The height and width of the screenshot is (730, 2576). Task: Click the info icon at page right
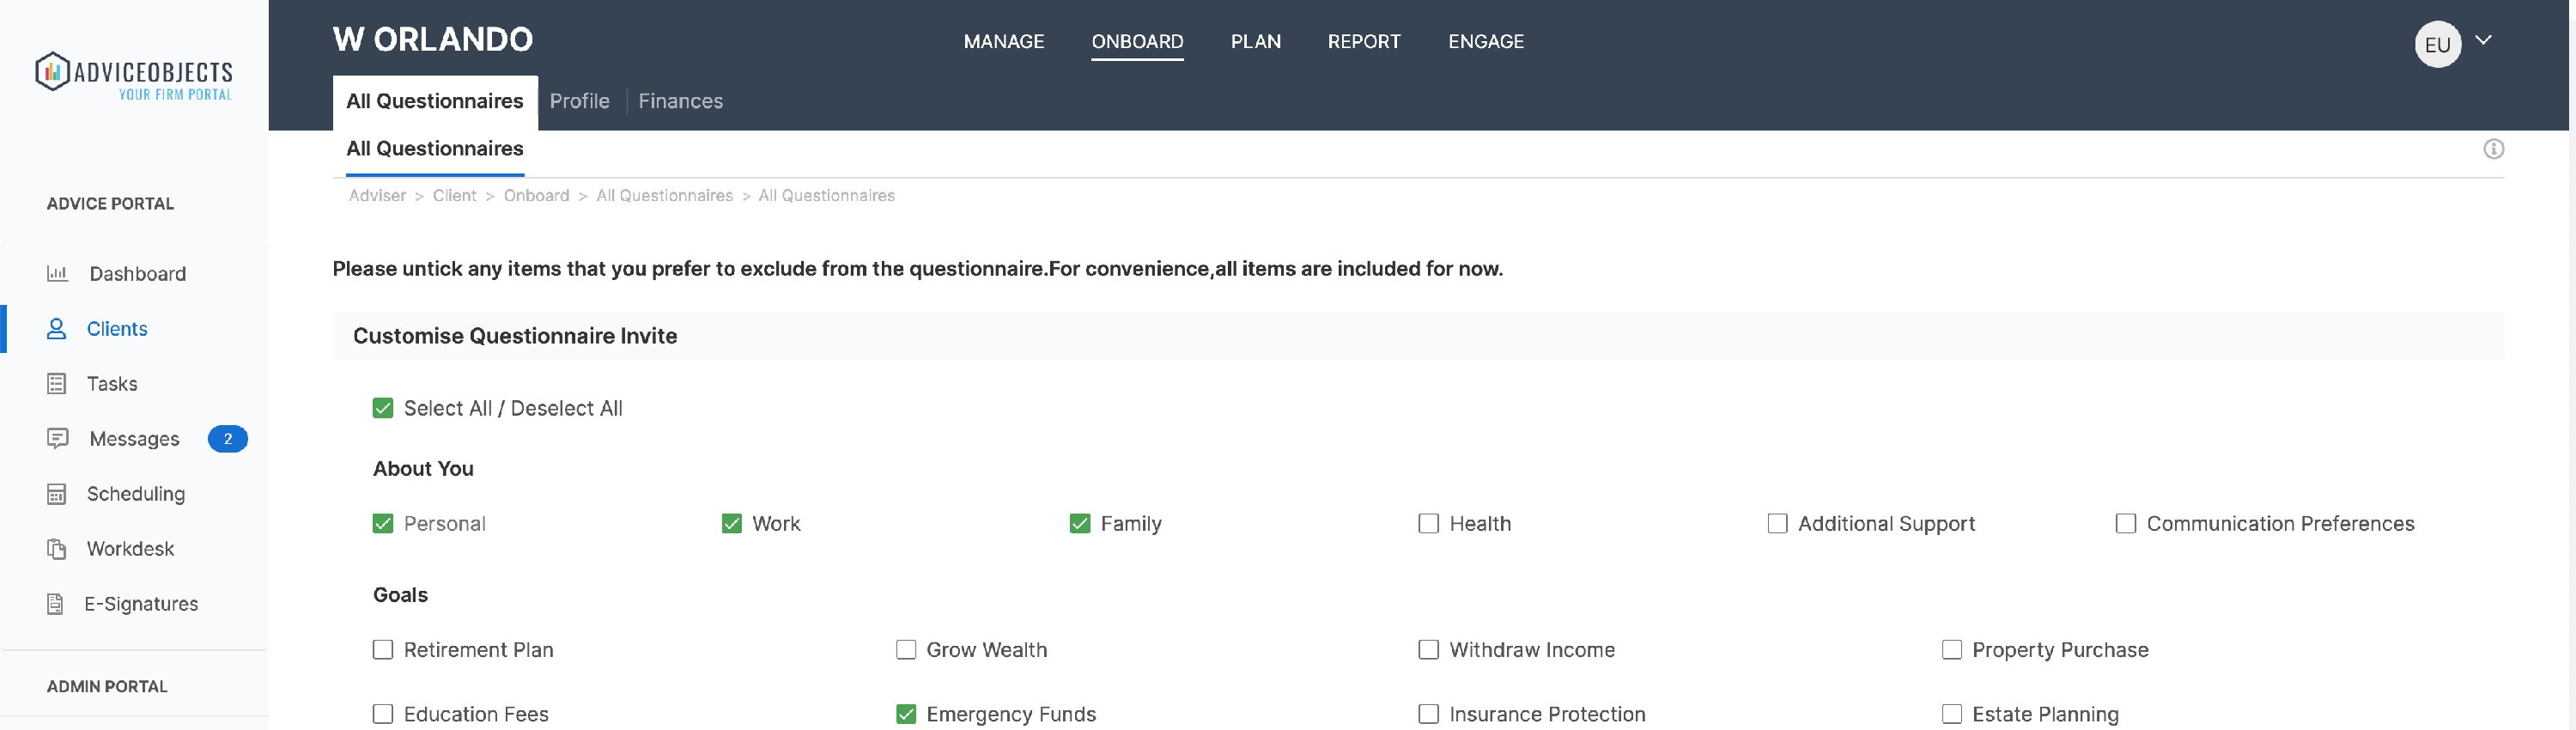pyautogui.click(x=2493, y=149)
